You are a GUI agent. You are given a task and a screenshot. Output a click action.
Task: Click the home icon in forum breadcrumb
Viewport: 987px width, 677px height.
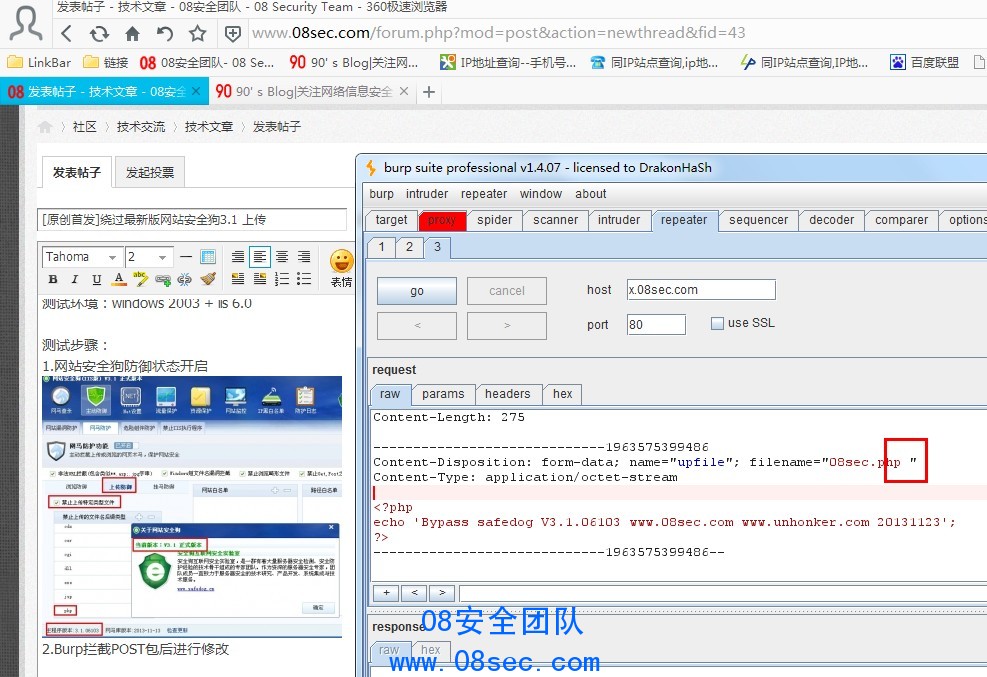[x=45, y=126]
